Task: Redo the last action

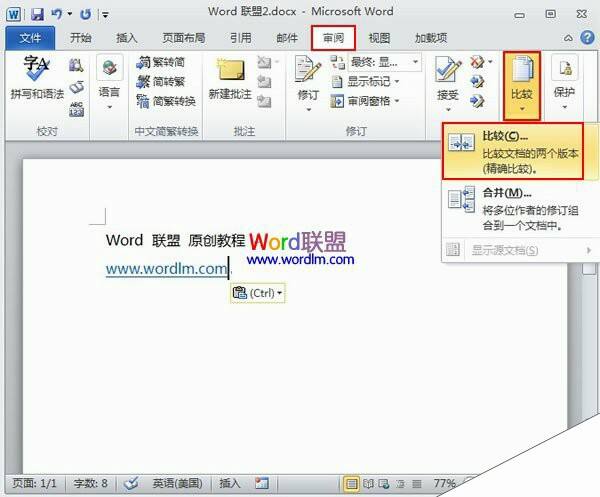Action: [85, 15]
